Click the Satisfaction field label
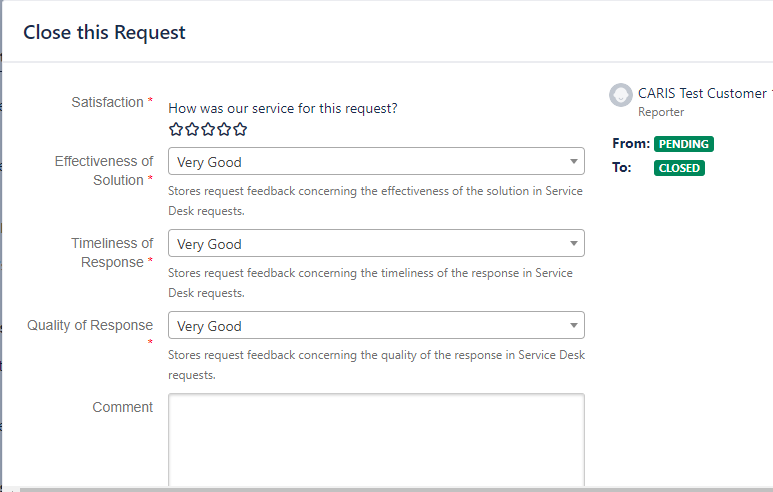Image resolution: width=773 pixels, height=492 pixels. tap(107, 102)
